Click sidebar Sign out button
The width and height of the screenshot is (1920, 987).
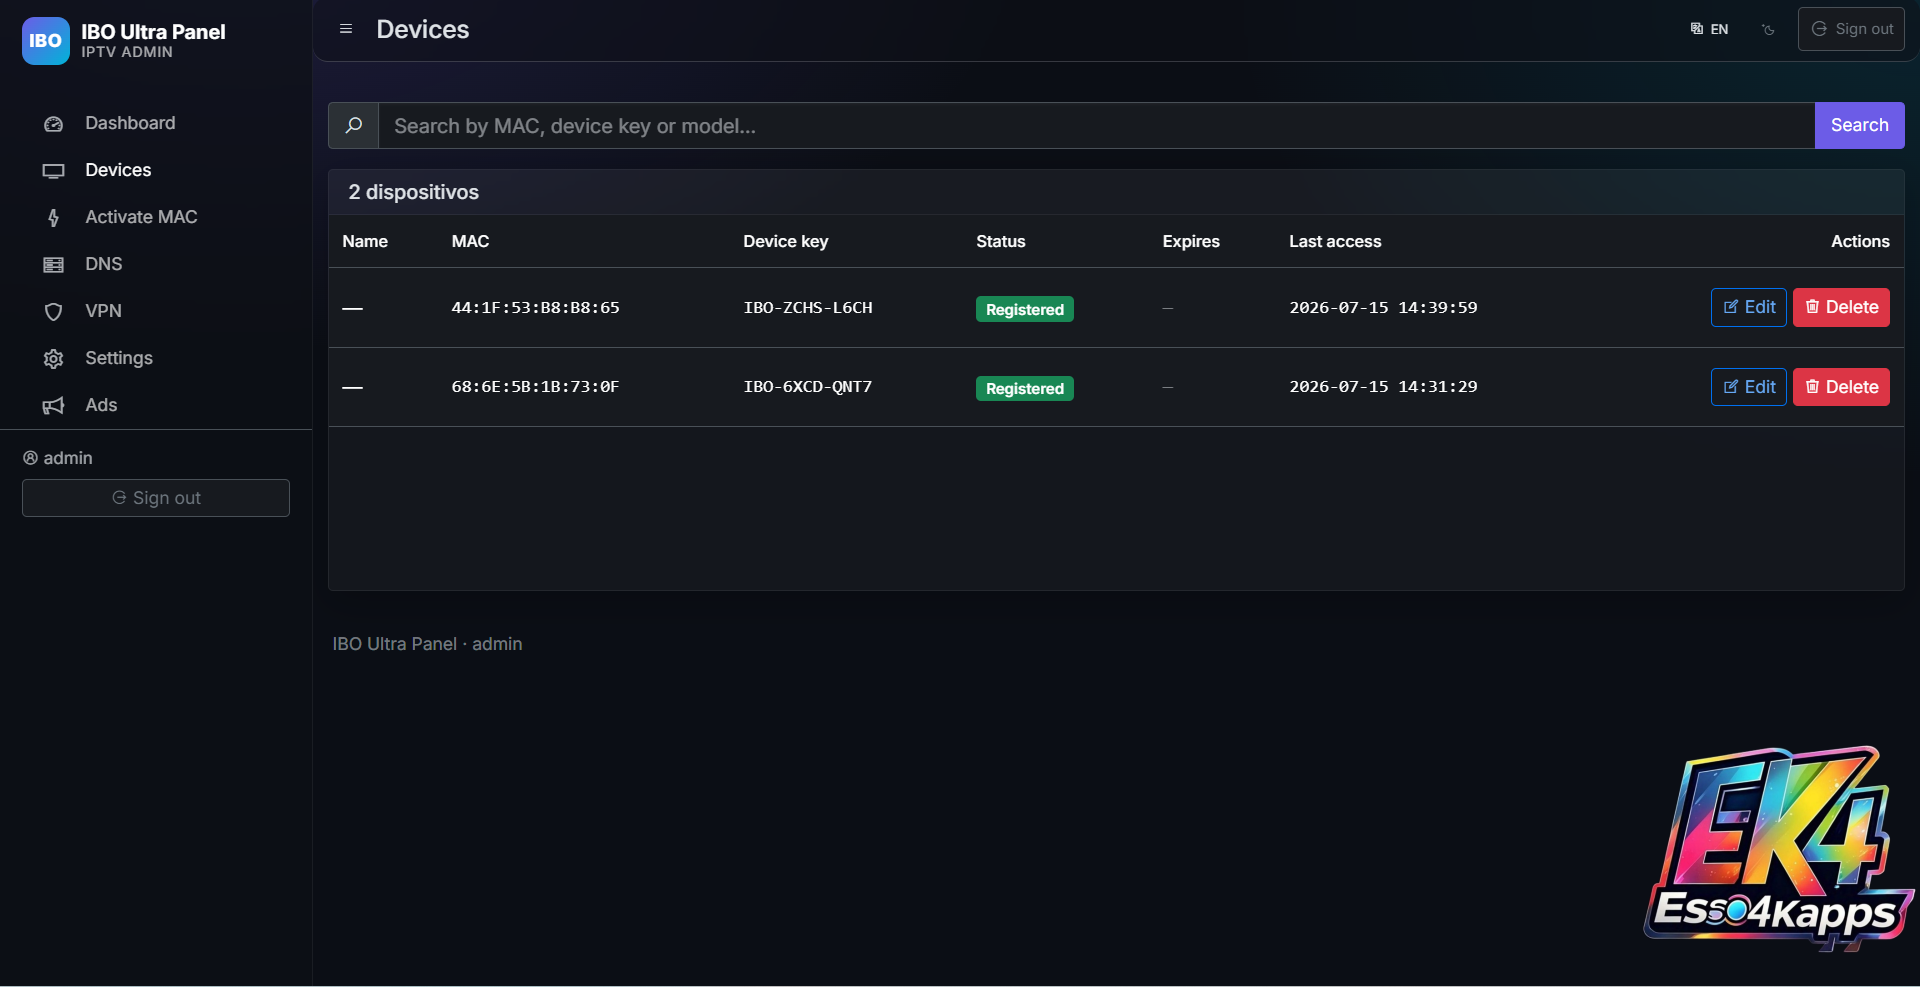(156, 498)
